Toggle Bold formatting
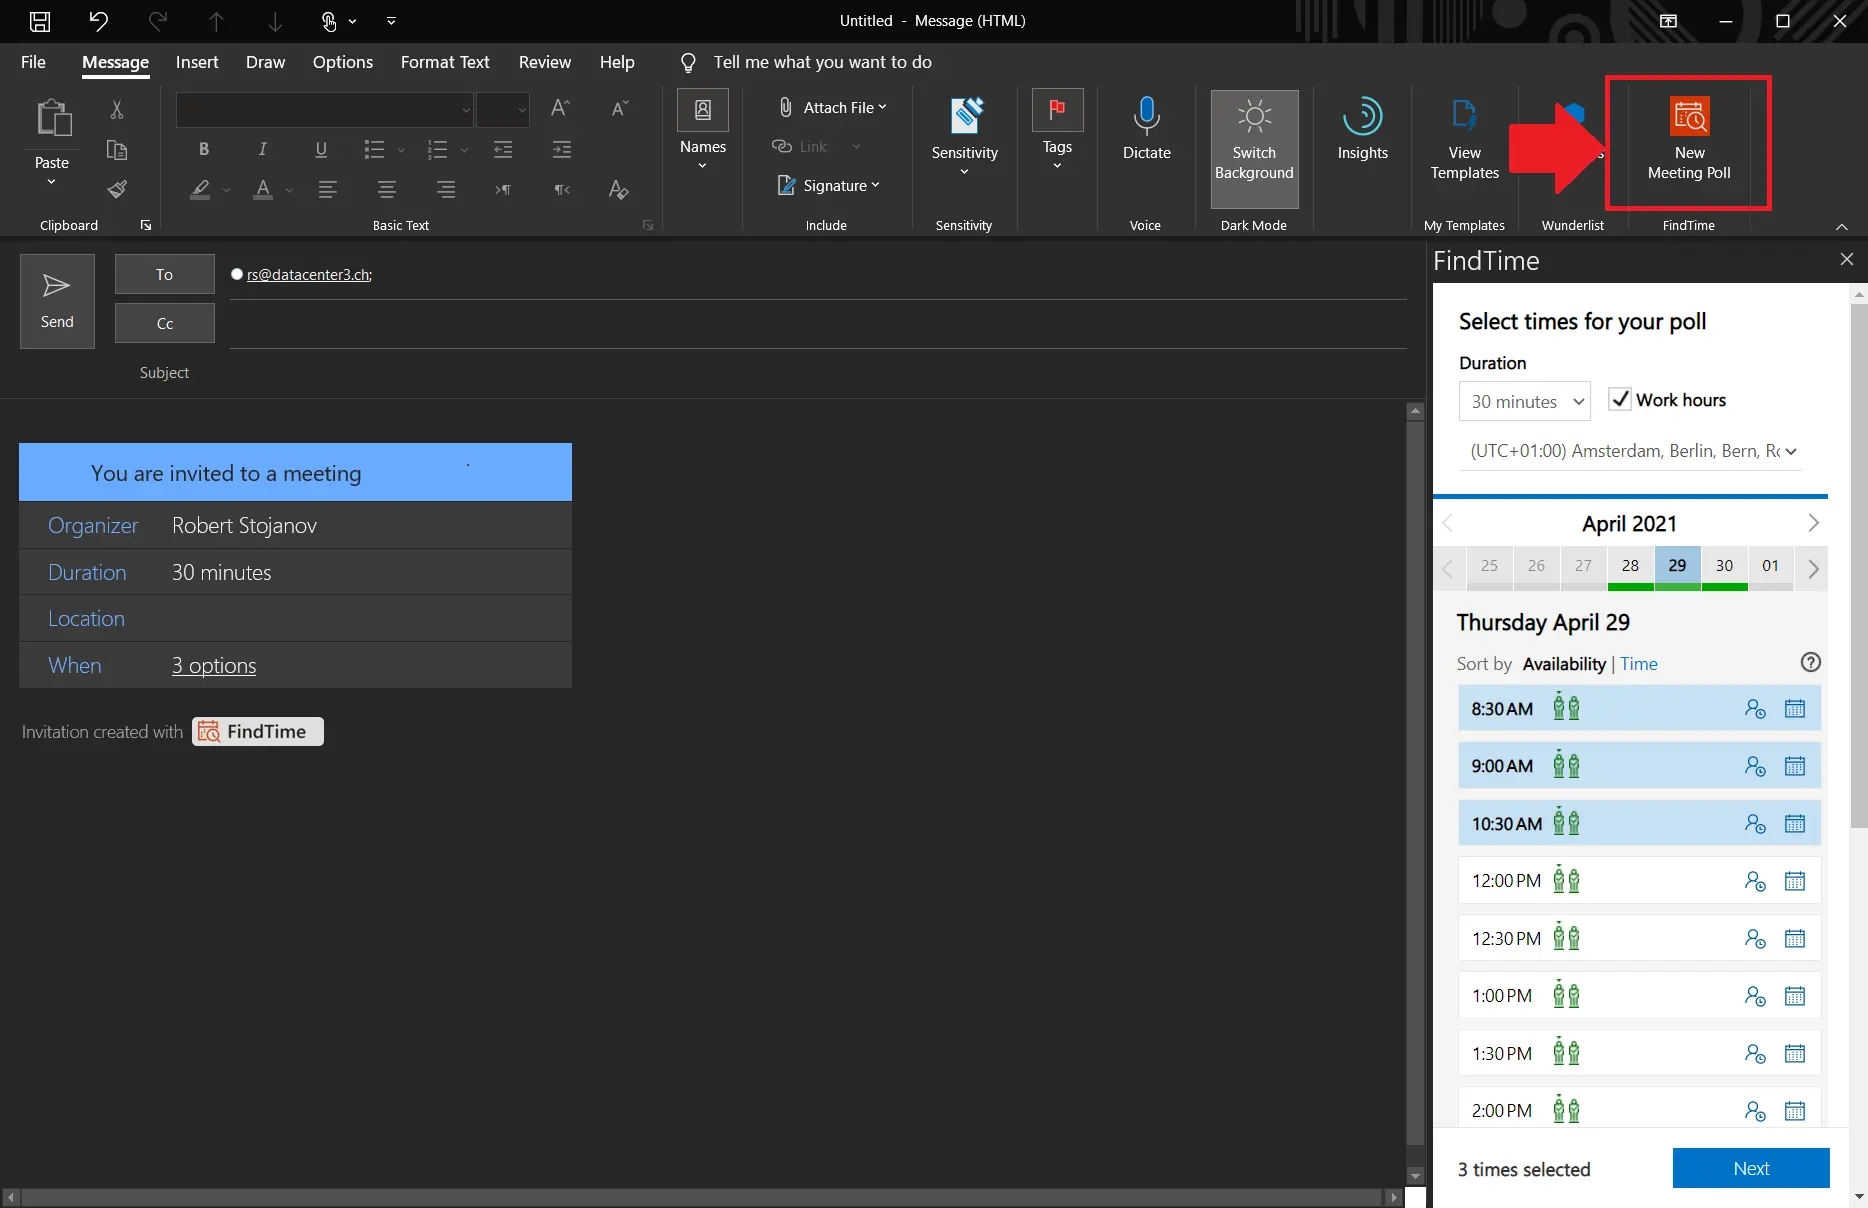1868x1208 pixels. [204, 149]
